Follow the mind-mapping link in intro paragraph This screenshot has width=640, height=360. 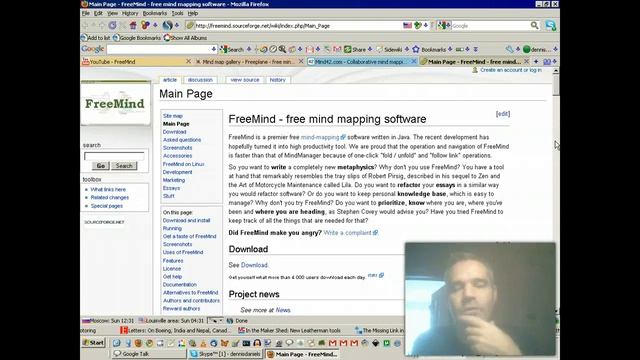pos(320,138)
